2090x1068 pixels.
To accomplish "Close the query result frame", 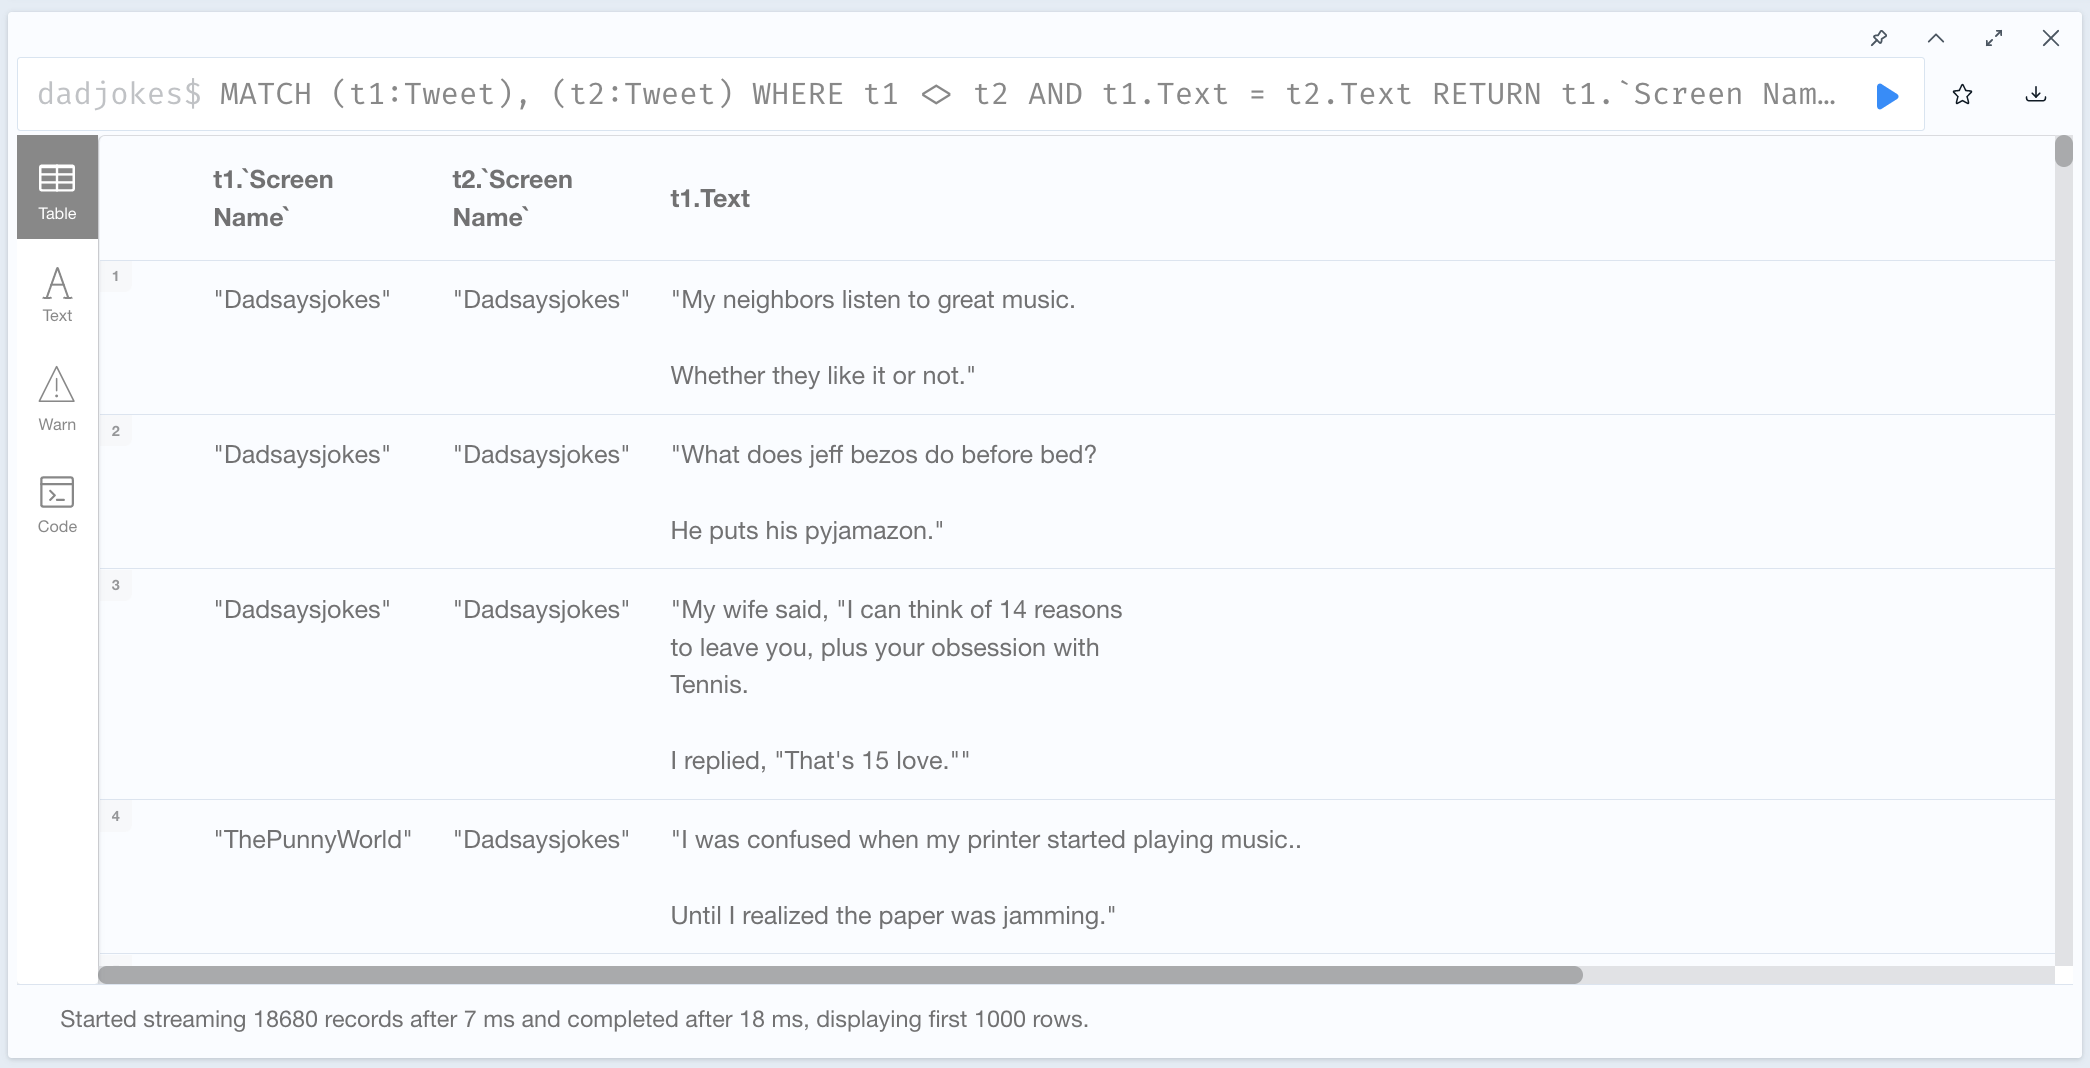I will tap(2051, 38).
